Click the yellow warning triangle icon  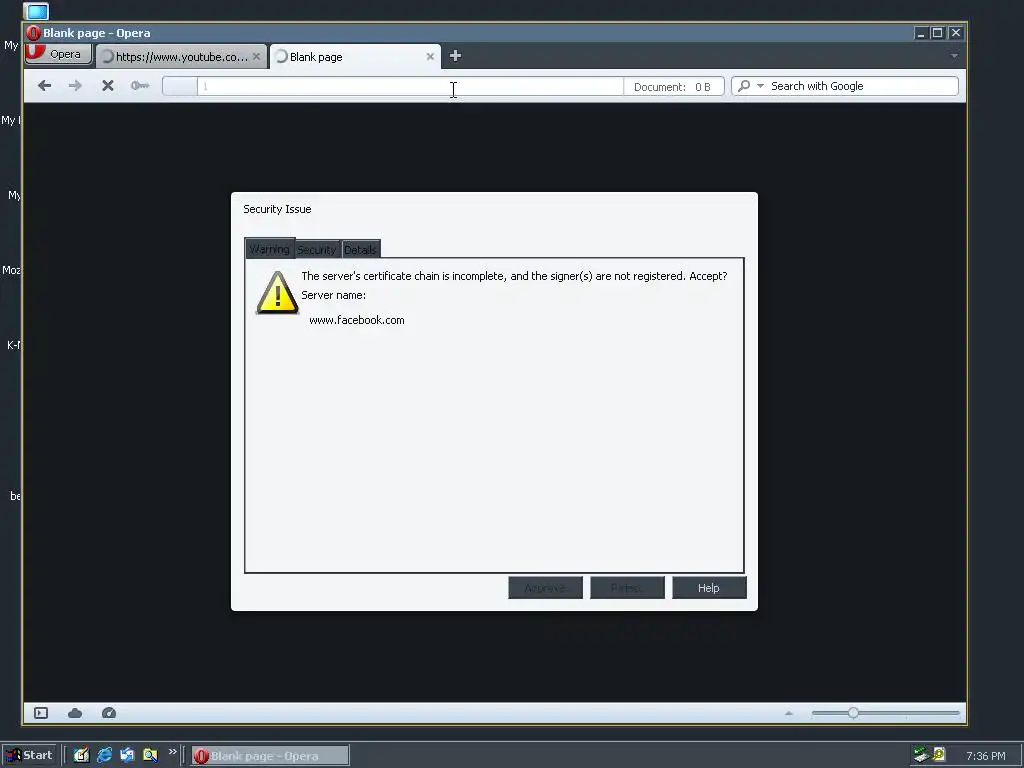(x=278, y=293)
